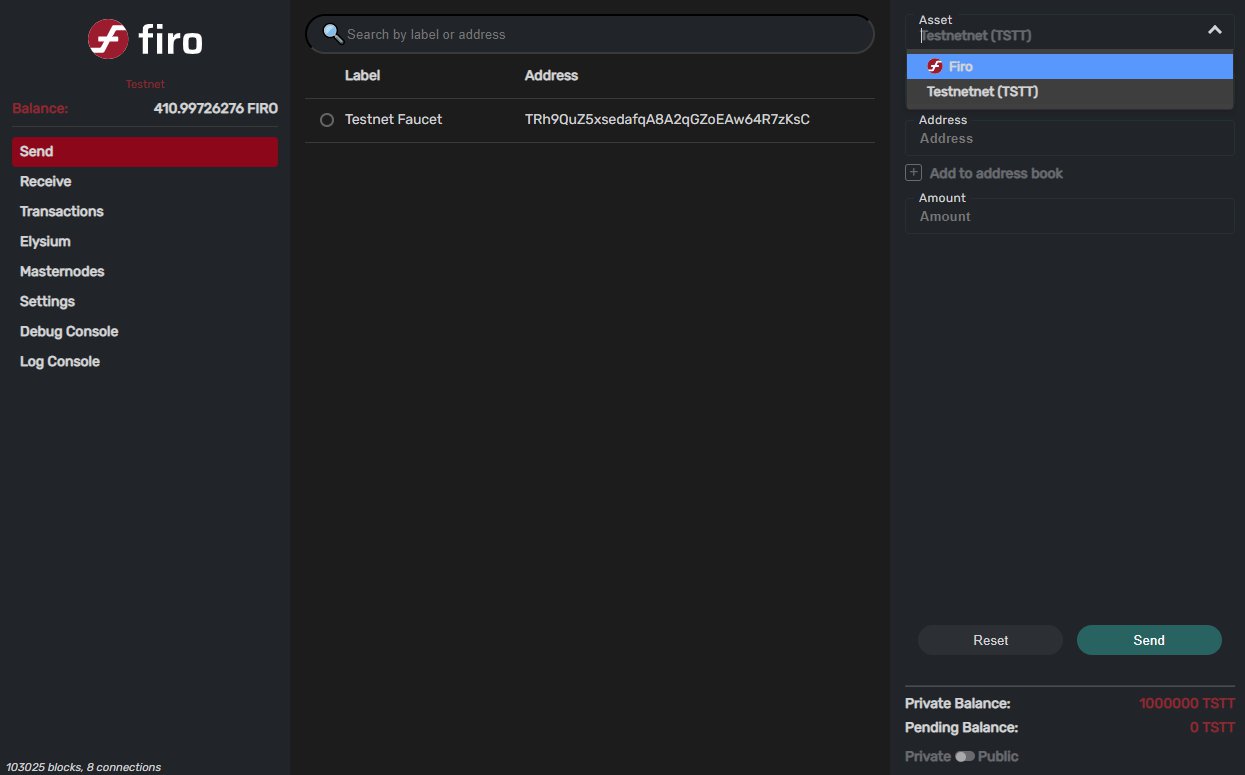Choose Firo from the asset list

point(1070,66)
